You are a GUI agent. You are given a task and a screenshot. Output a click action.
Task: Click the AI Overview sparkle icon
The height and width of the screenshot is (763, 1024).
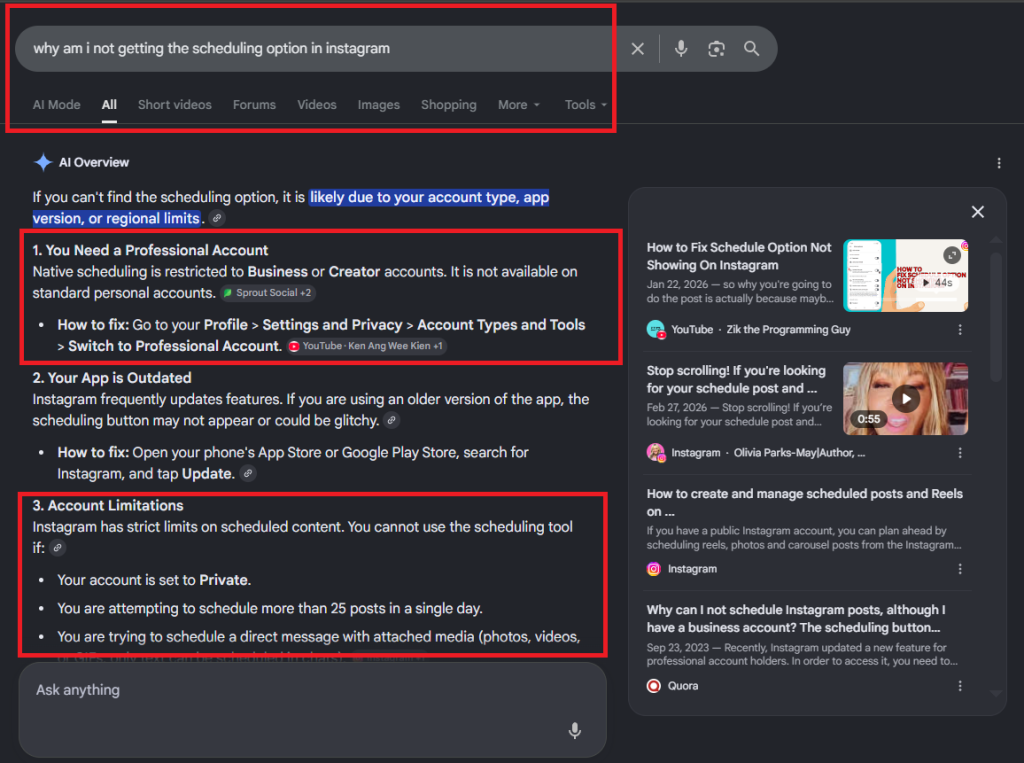point(43,163)
